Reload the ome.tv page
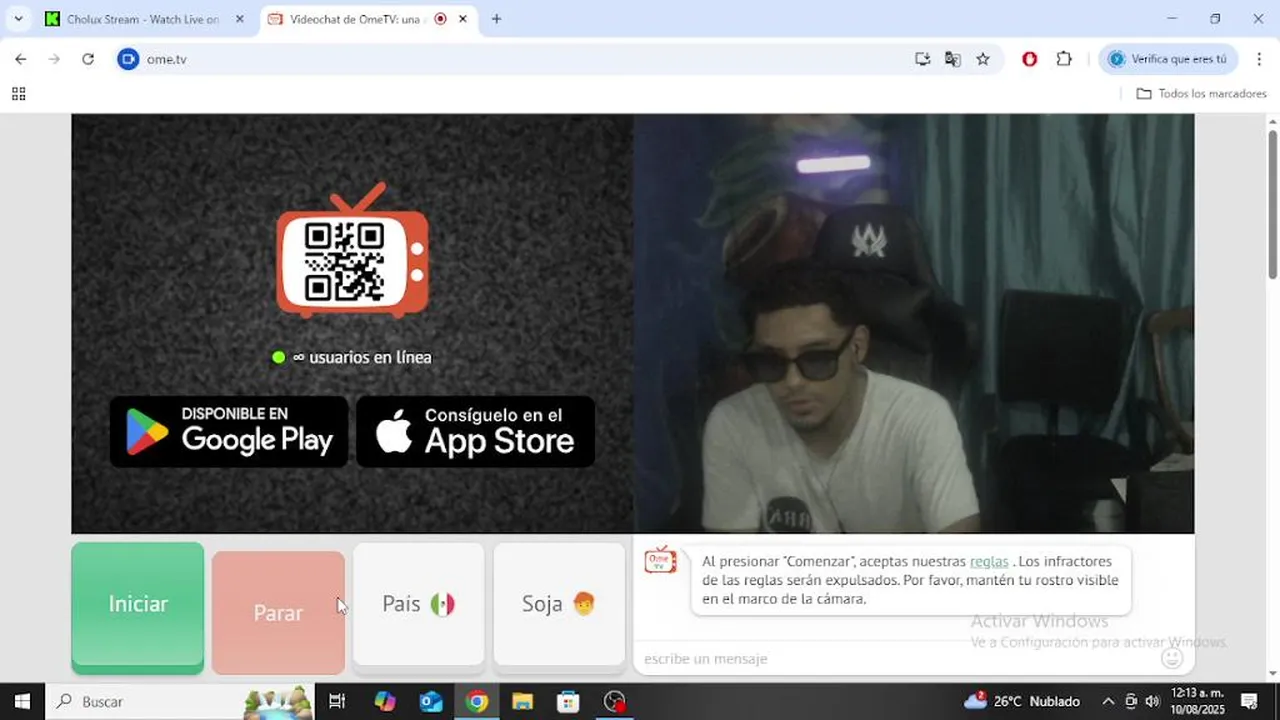 (88, 59)
